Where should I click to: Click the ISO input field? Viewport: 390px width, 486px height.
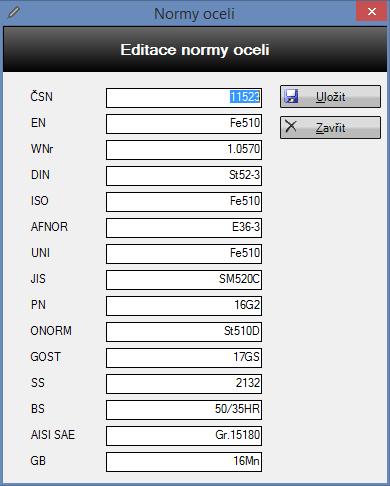click(184, 202)
